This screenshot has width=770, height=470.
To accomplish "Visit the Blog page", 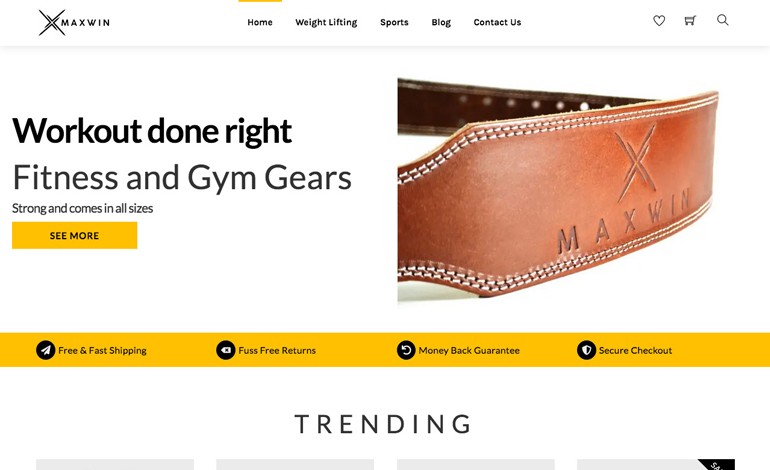I will (x=441, y=22).
